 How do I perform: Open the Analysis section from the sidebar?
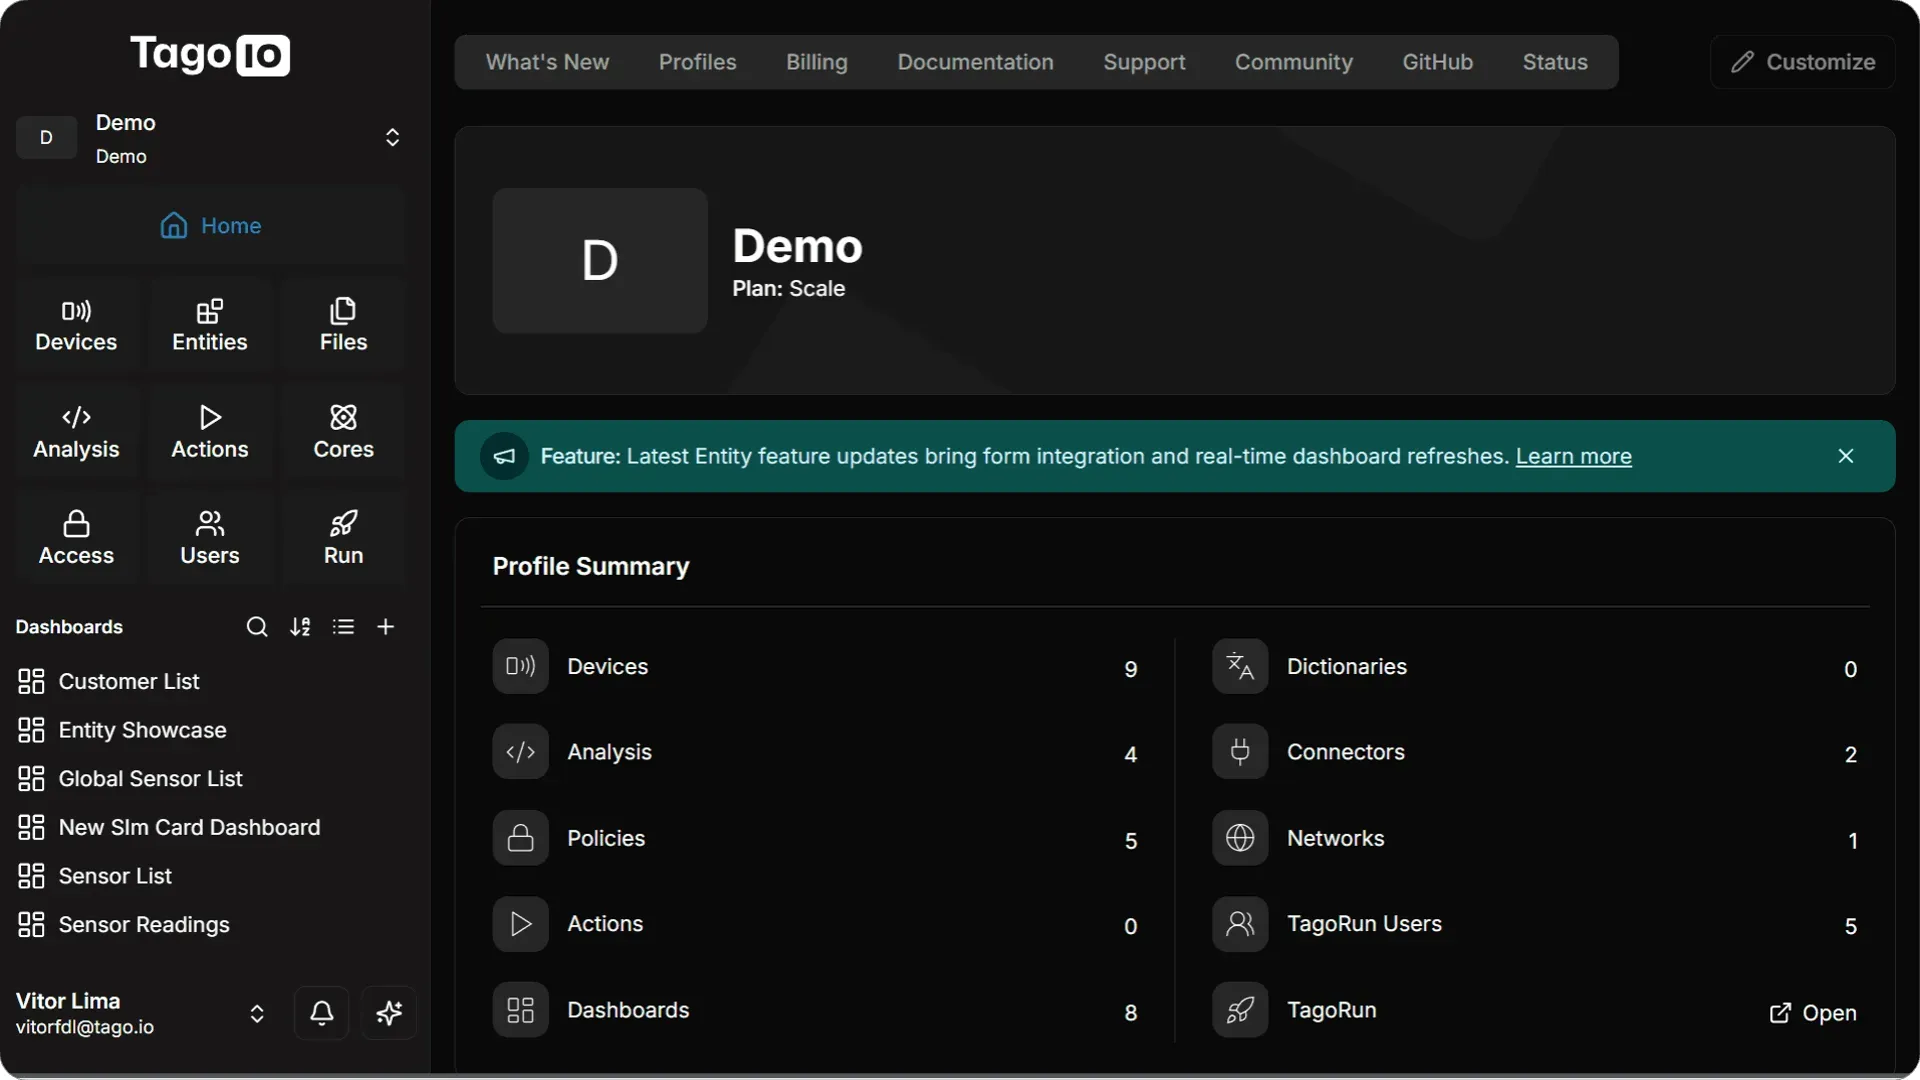[x=75, y=430]
